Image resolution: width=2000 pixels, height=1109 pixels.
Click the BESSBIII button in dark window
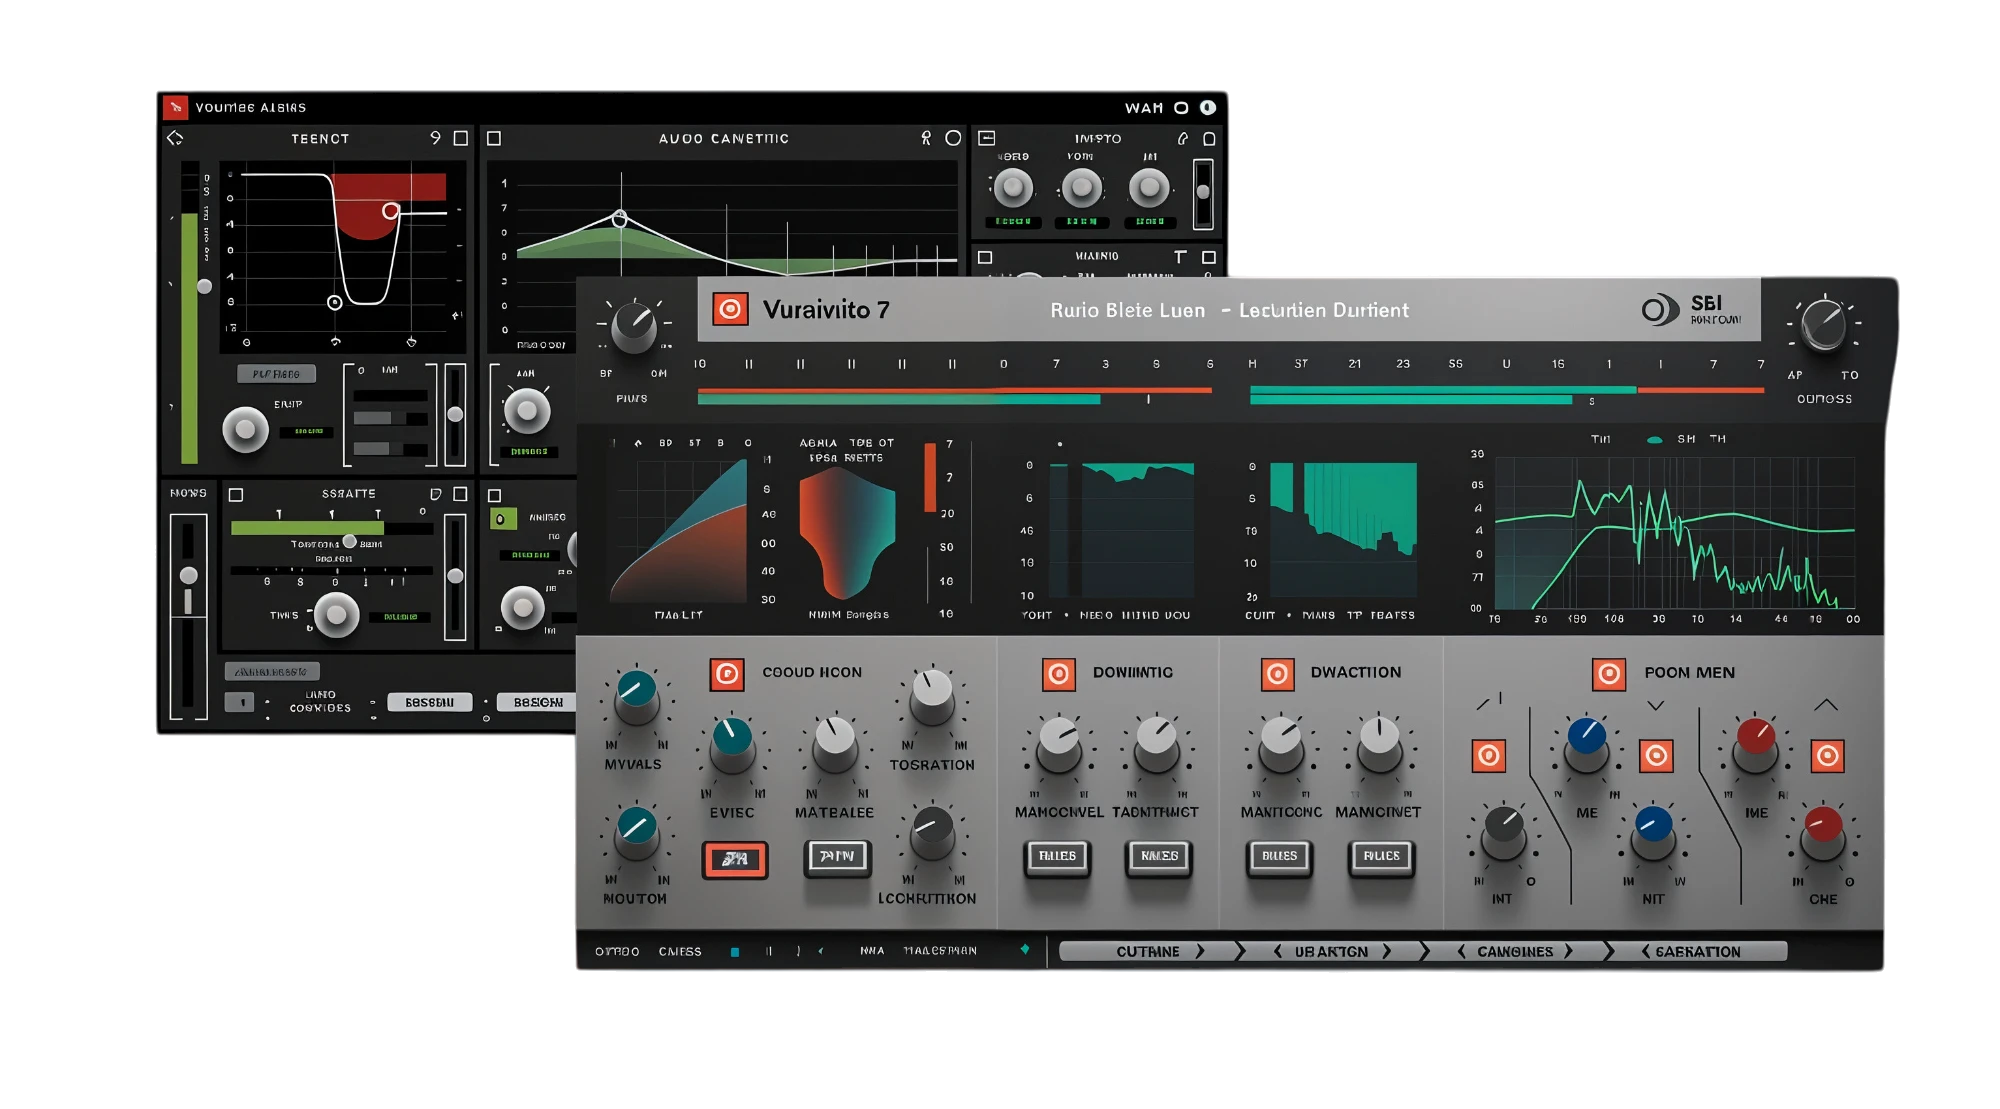tap(430, 703)
